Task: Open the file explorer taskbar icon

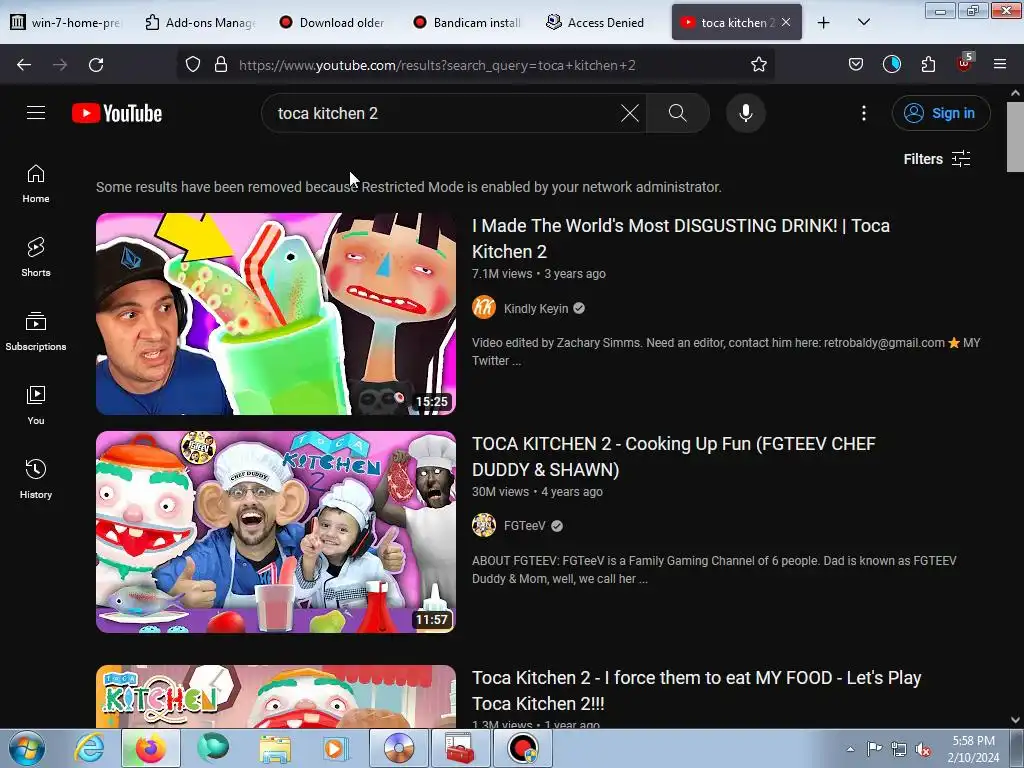Action: [x=275, y=748]
